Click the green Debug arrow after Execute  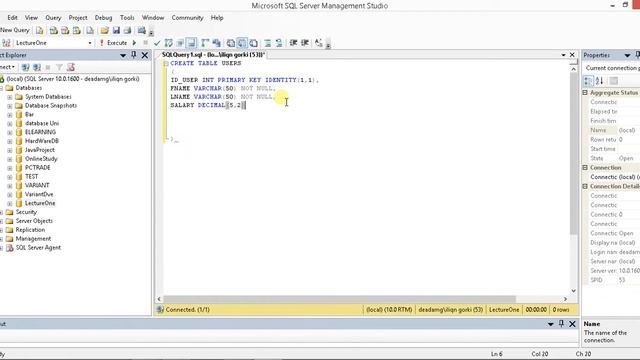[134, 43]
